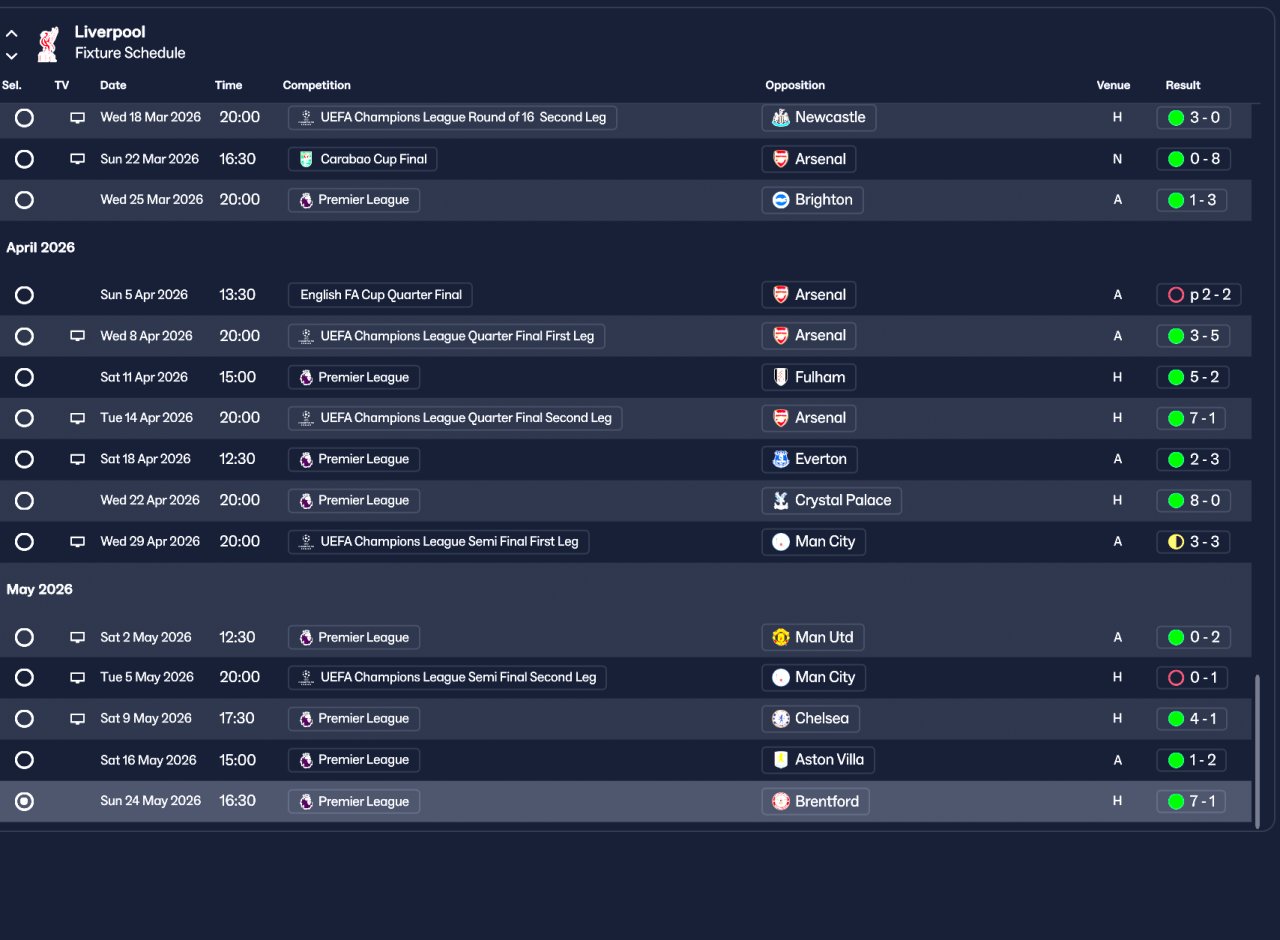Sort fixtures by the Time column header
The image size is (1280, 940).
point(228,85)
